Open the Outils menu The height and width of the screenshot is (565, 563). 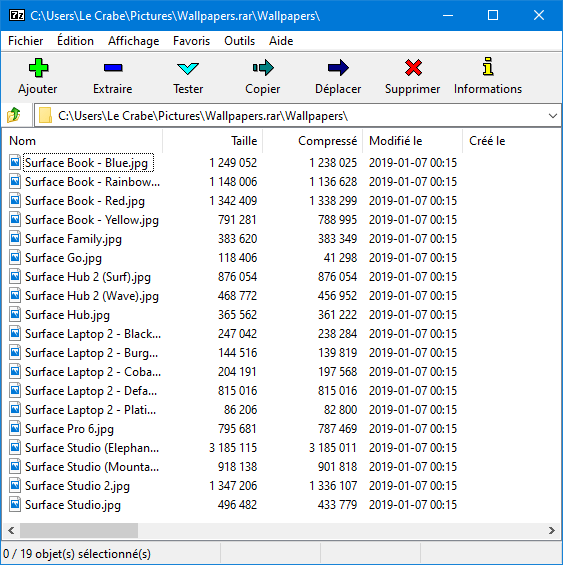pos(239,41)
